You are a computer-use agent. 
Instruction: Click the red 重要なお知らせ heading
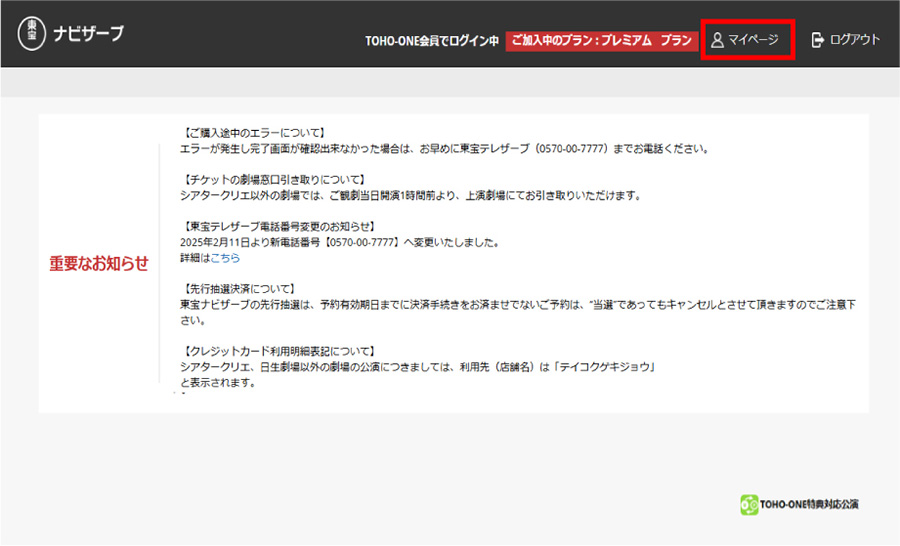[x=99, y=264]
